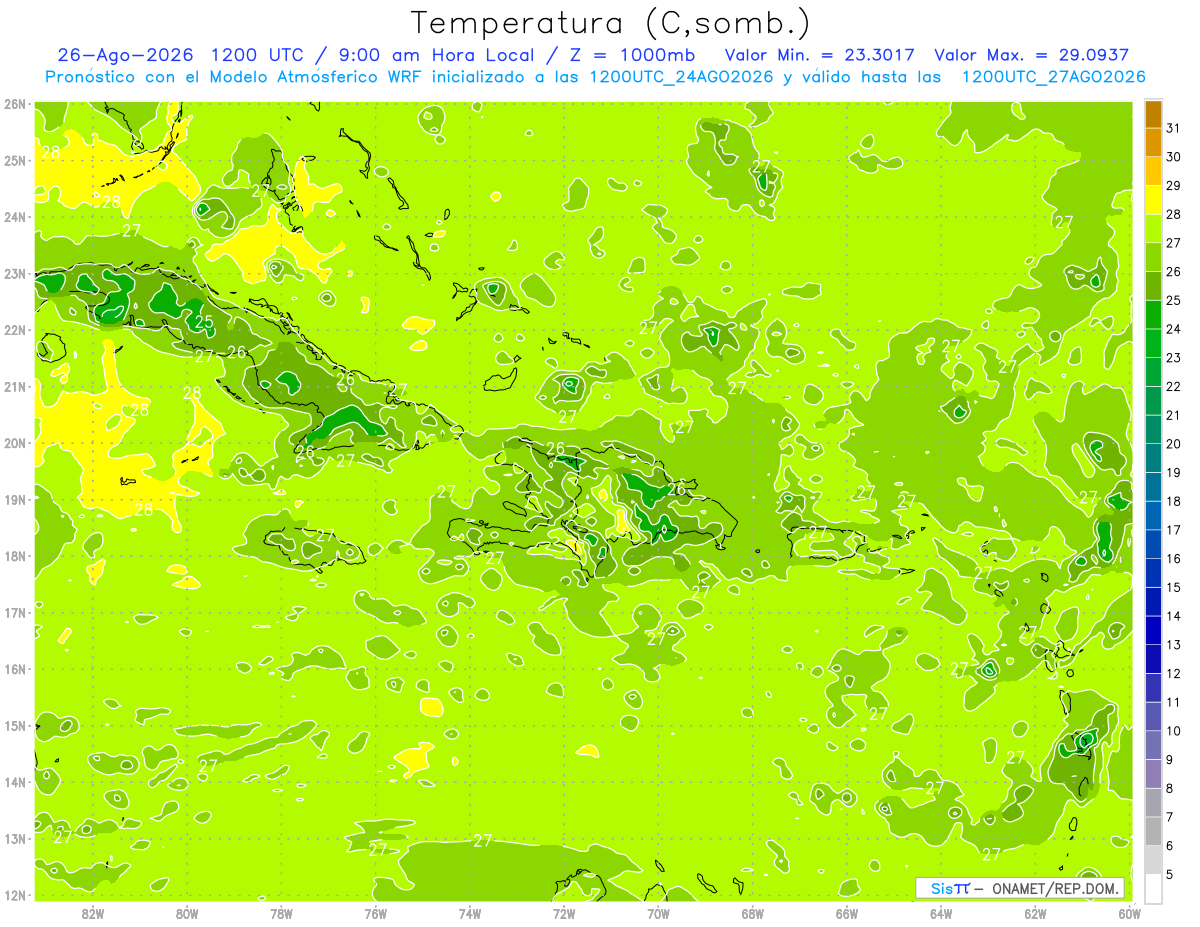This screenshot has width=1200, height=927.
Task: Click the longitude label "72W"
Action: [564, 914]
